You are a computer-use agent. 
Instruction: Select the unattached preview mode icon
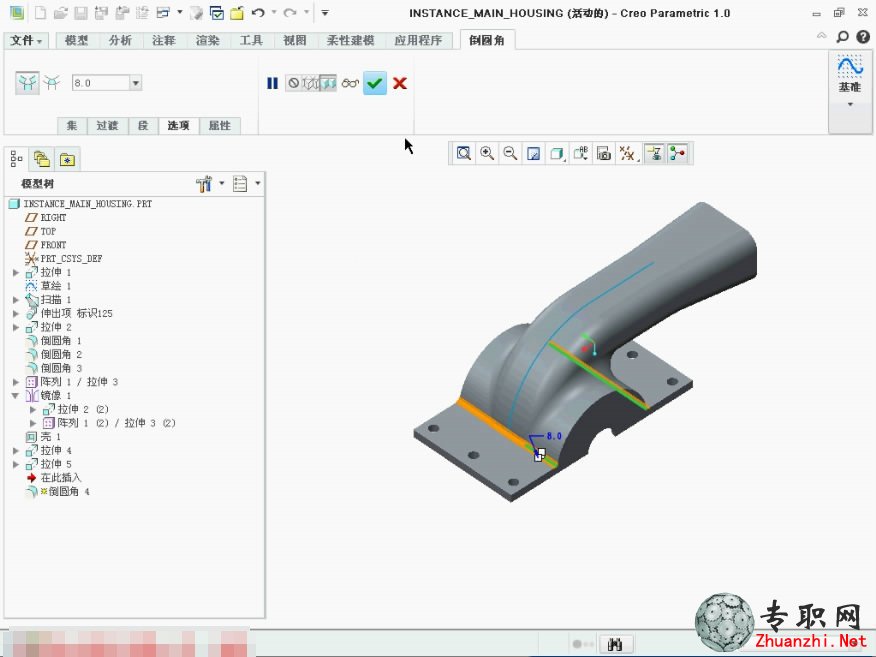click(x=311, y=83)
